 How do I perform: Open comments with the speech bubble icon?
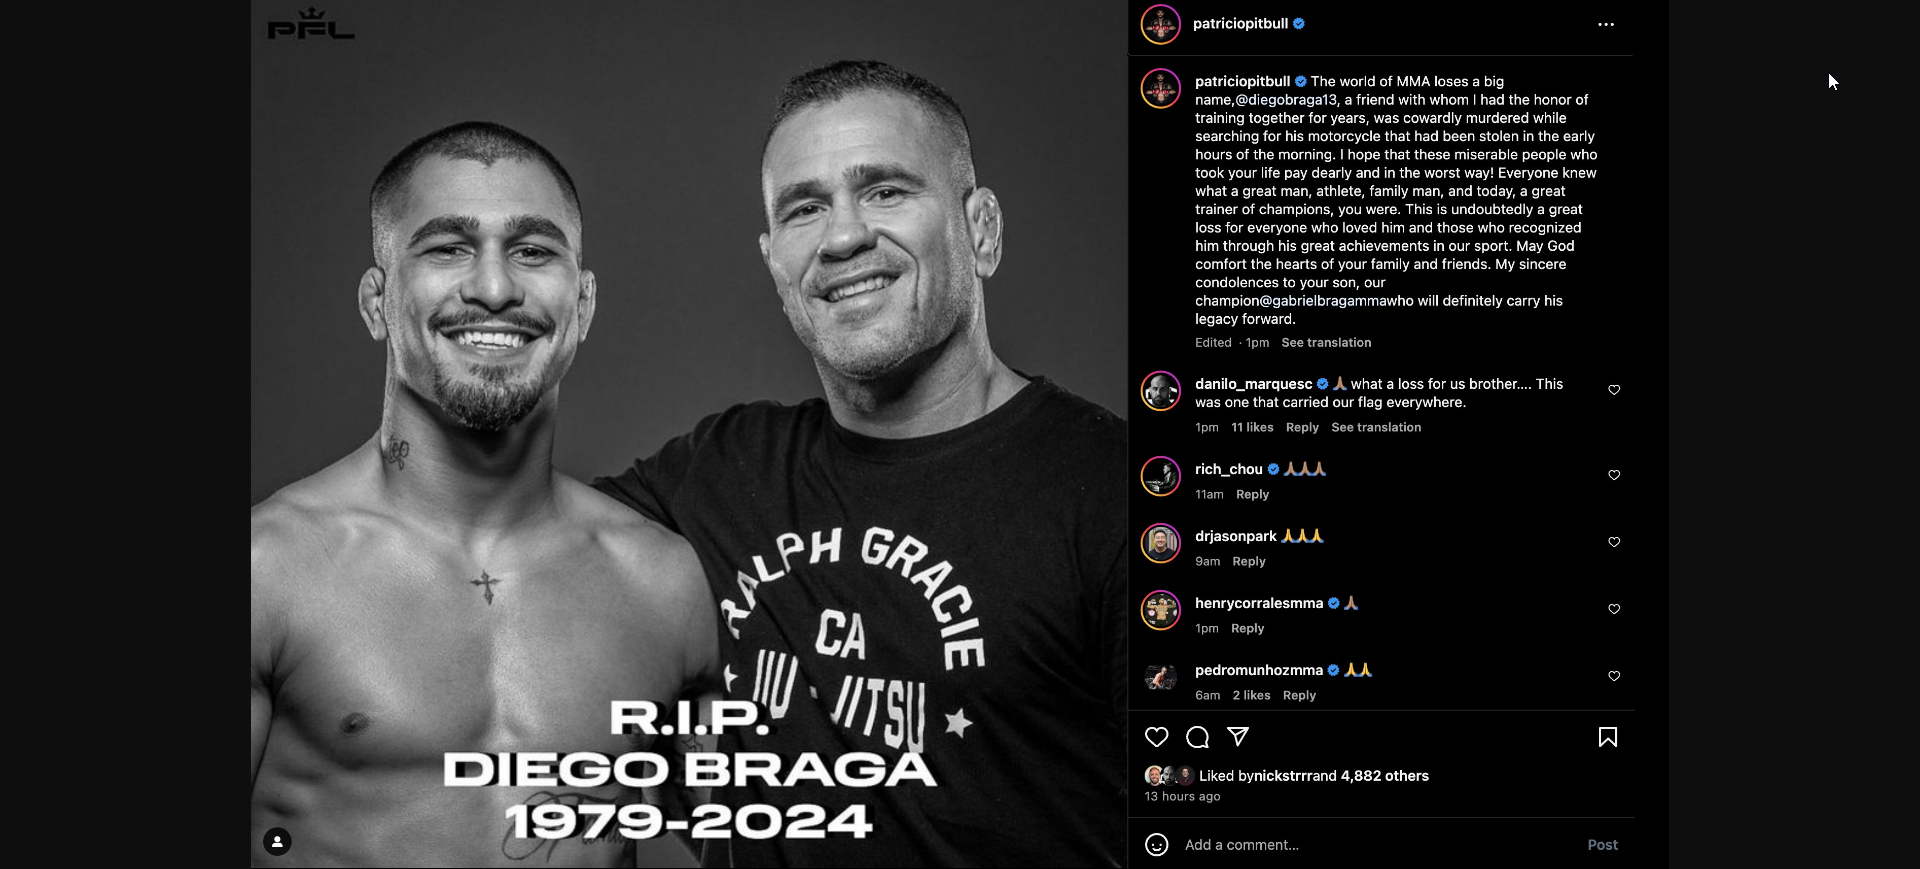[x=1197, y=738]
